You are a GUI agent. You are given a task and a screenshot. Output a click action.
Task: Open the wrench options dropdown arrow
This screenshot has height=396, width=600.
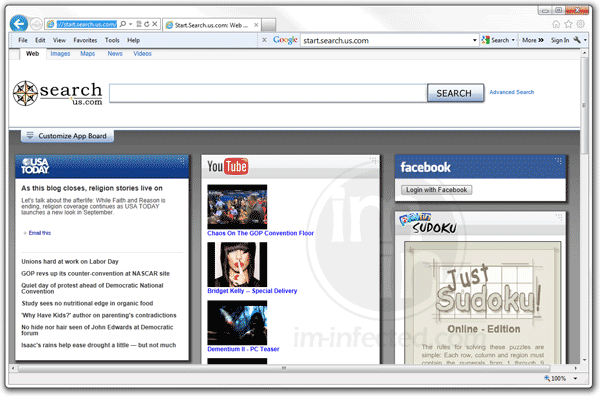(585, 40)
